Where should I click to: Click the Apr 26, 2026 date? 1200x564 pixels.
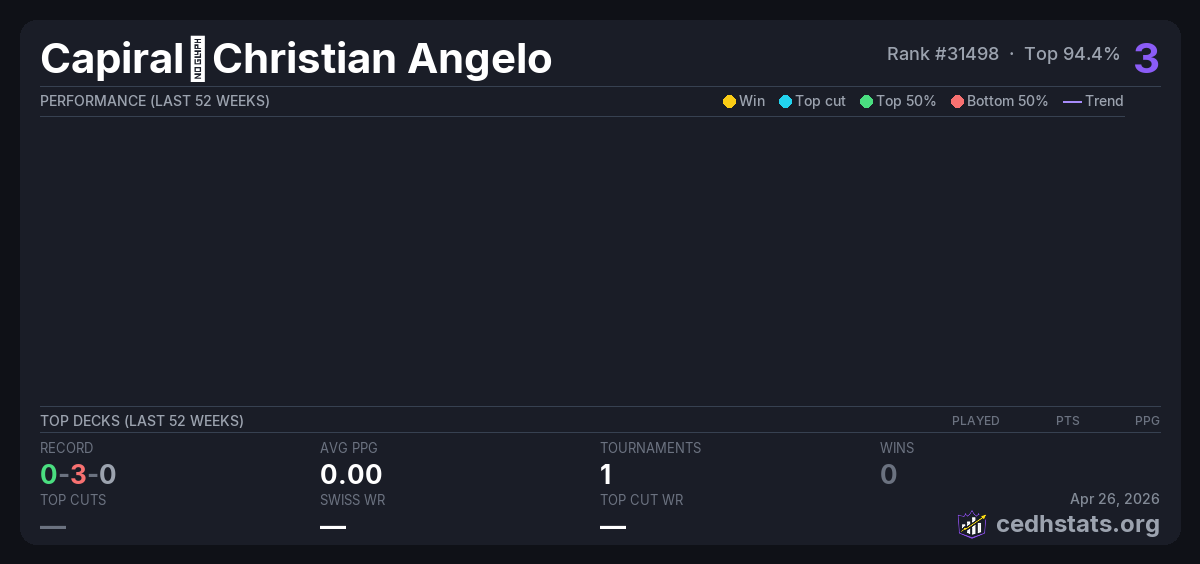(1114, 499)
